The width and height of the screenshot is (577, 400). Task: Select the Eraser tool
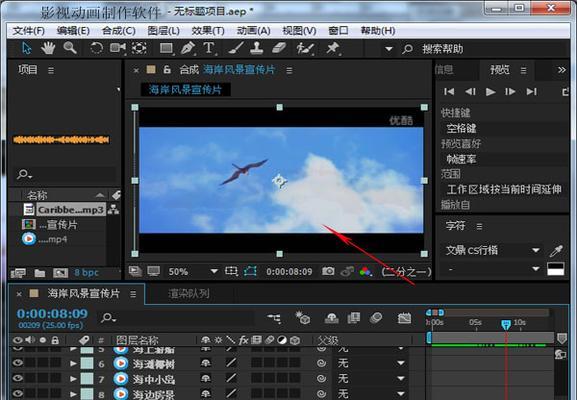pyautogui.click(x=279, y=48)
